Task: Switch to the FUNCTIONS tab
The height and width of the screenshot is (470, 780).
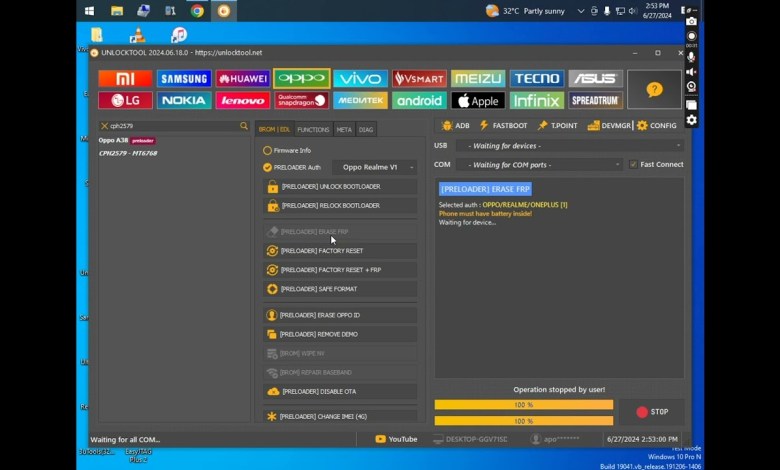Action: (313, 129)
